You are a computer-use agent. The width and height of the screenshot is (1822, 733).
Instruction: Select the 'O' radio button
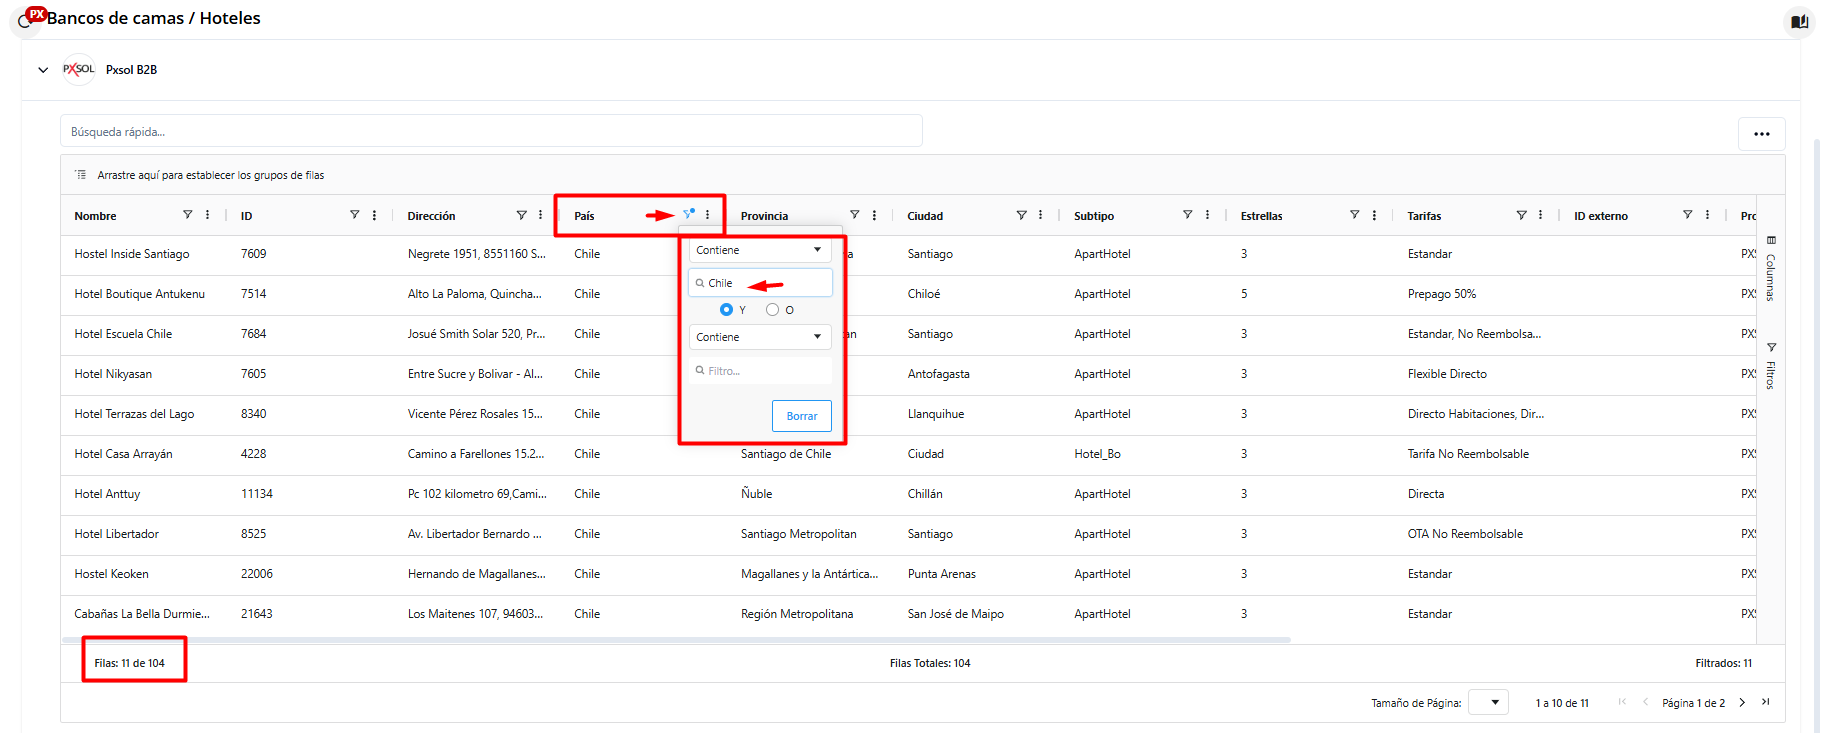pos(772,310)
